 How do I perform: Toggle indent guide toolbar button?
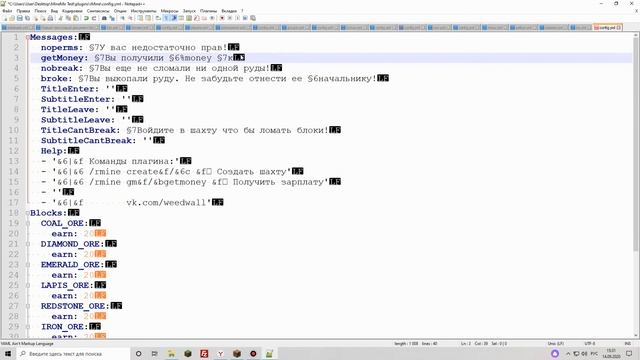(173, 18)
